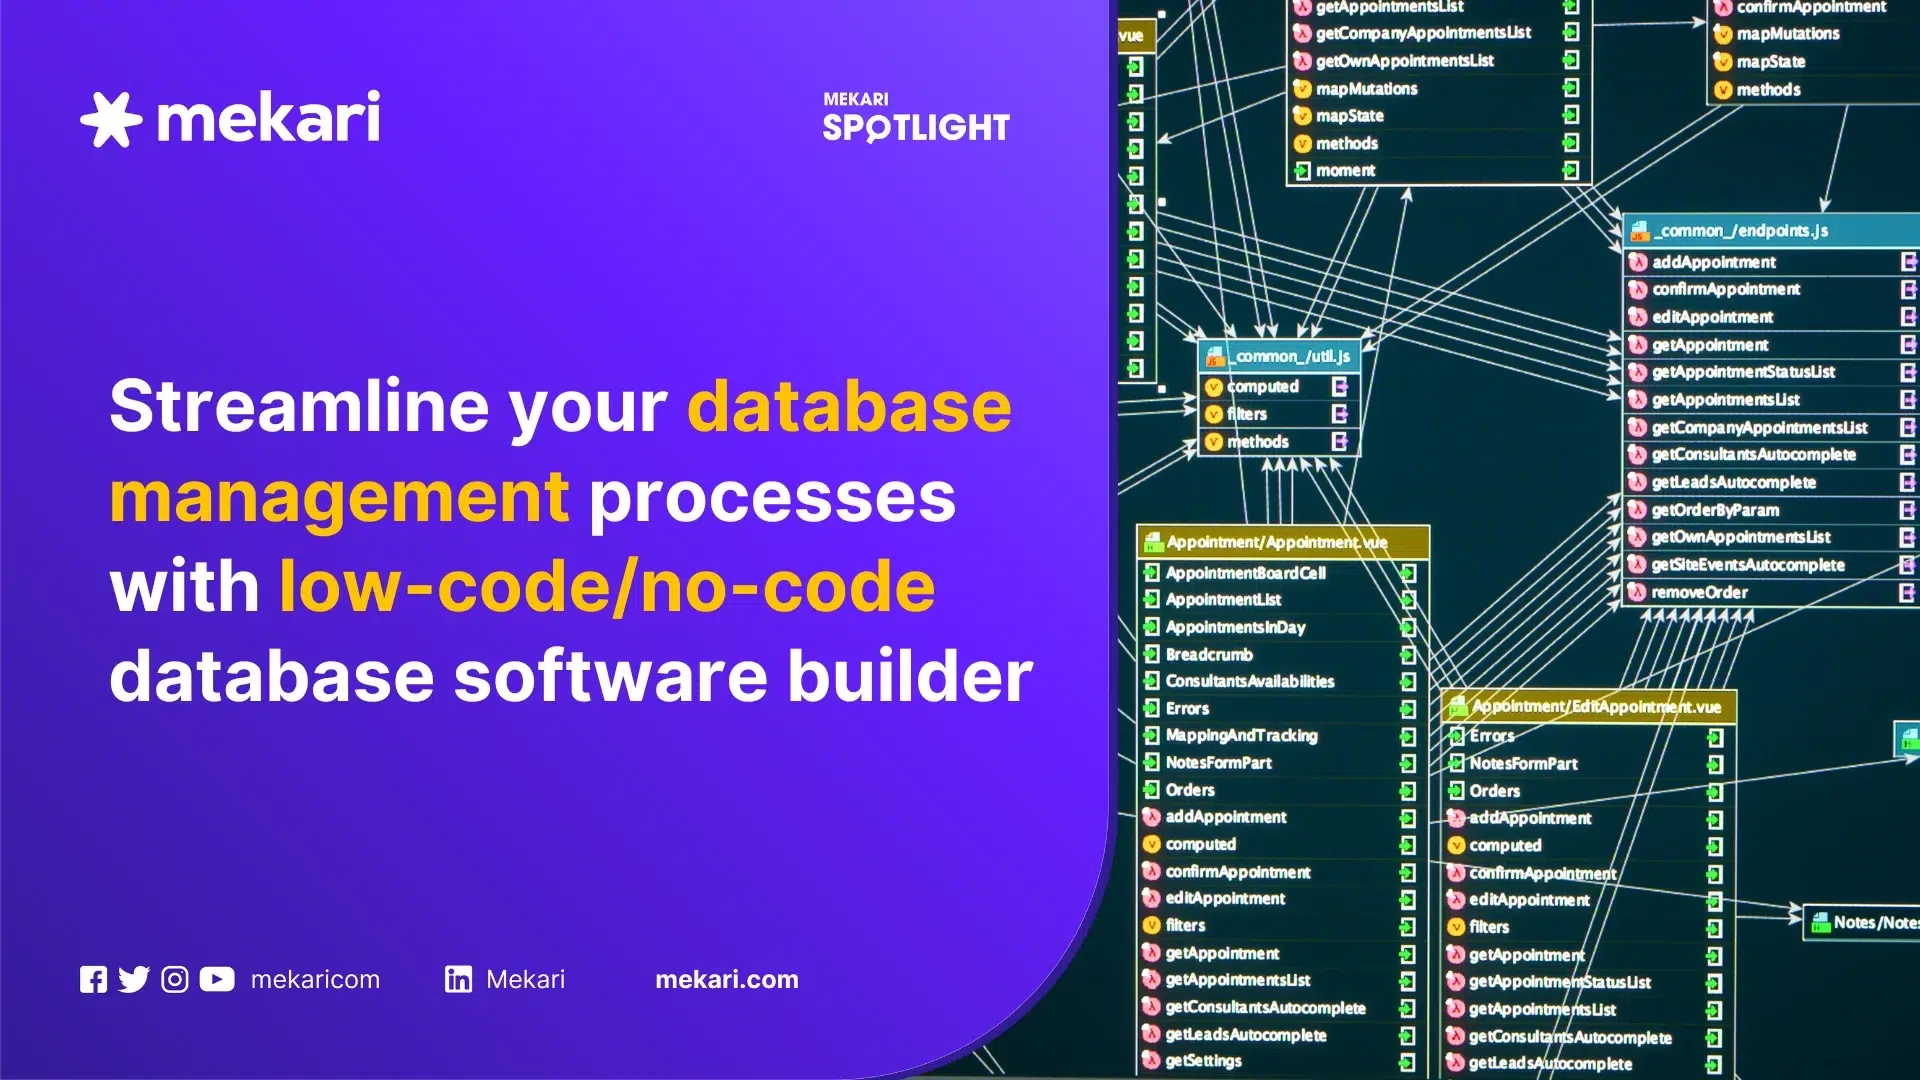
Task: Click the icon beside removeOrder entry
Action: (x=1637, y=592)
